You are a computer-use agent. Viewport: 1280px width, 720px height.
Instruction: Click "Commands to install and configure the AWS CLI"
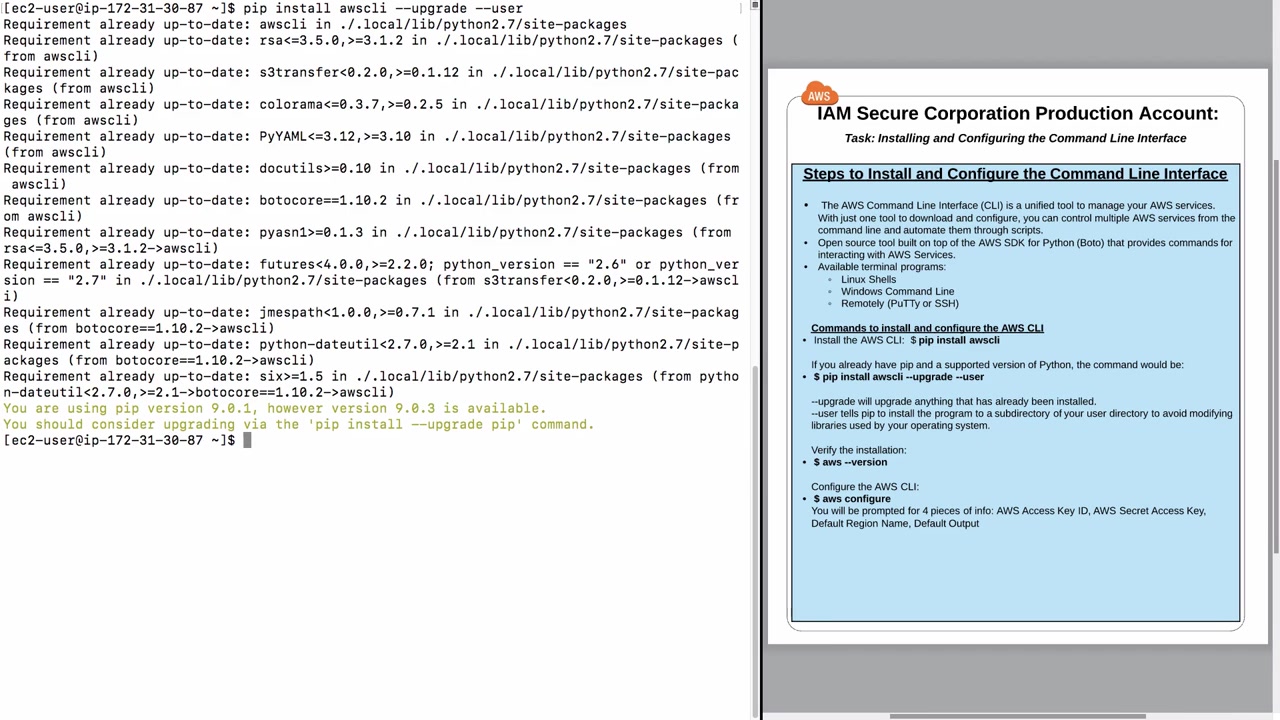pyautogui.click(x=927, y=328)
